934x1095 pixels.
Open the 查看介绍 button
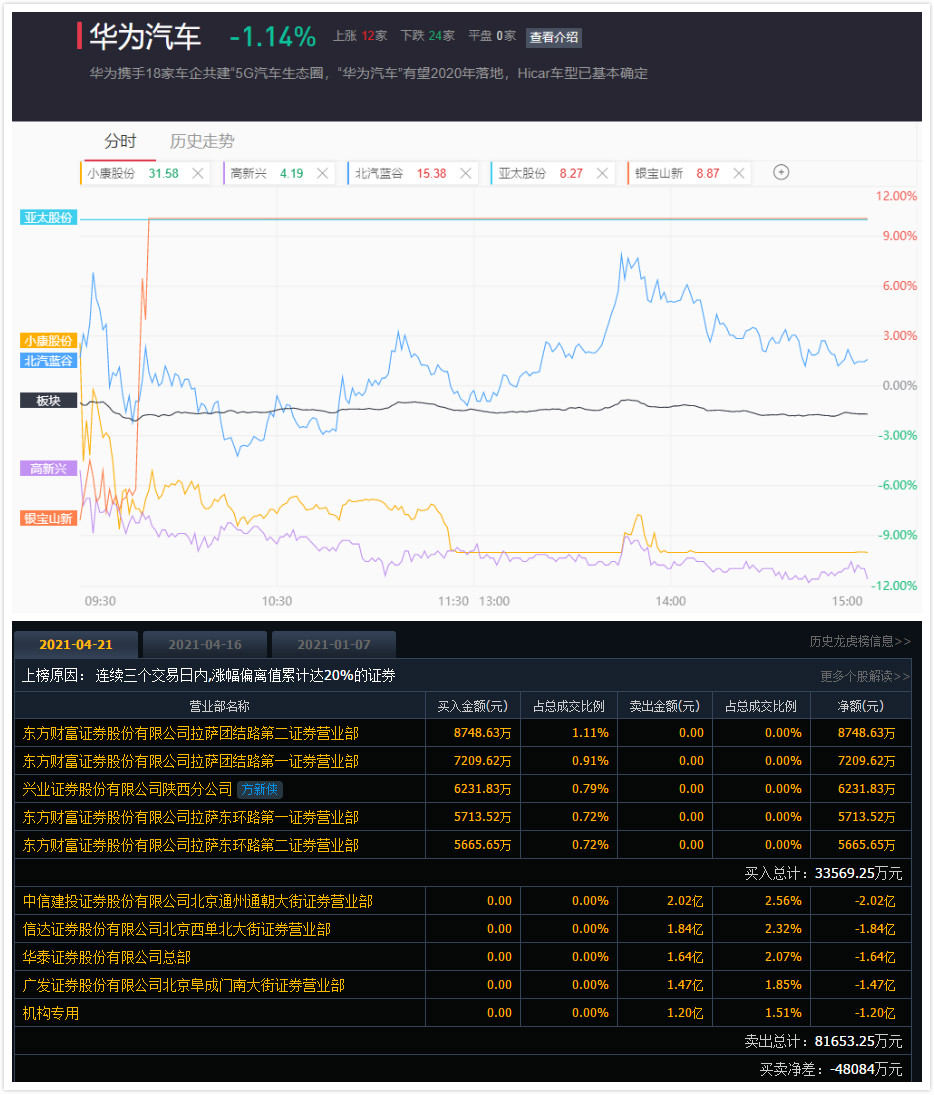[x=554, y=37]
